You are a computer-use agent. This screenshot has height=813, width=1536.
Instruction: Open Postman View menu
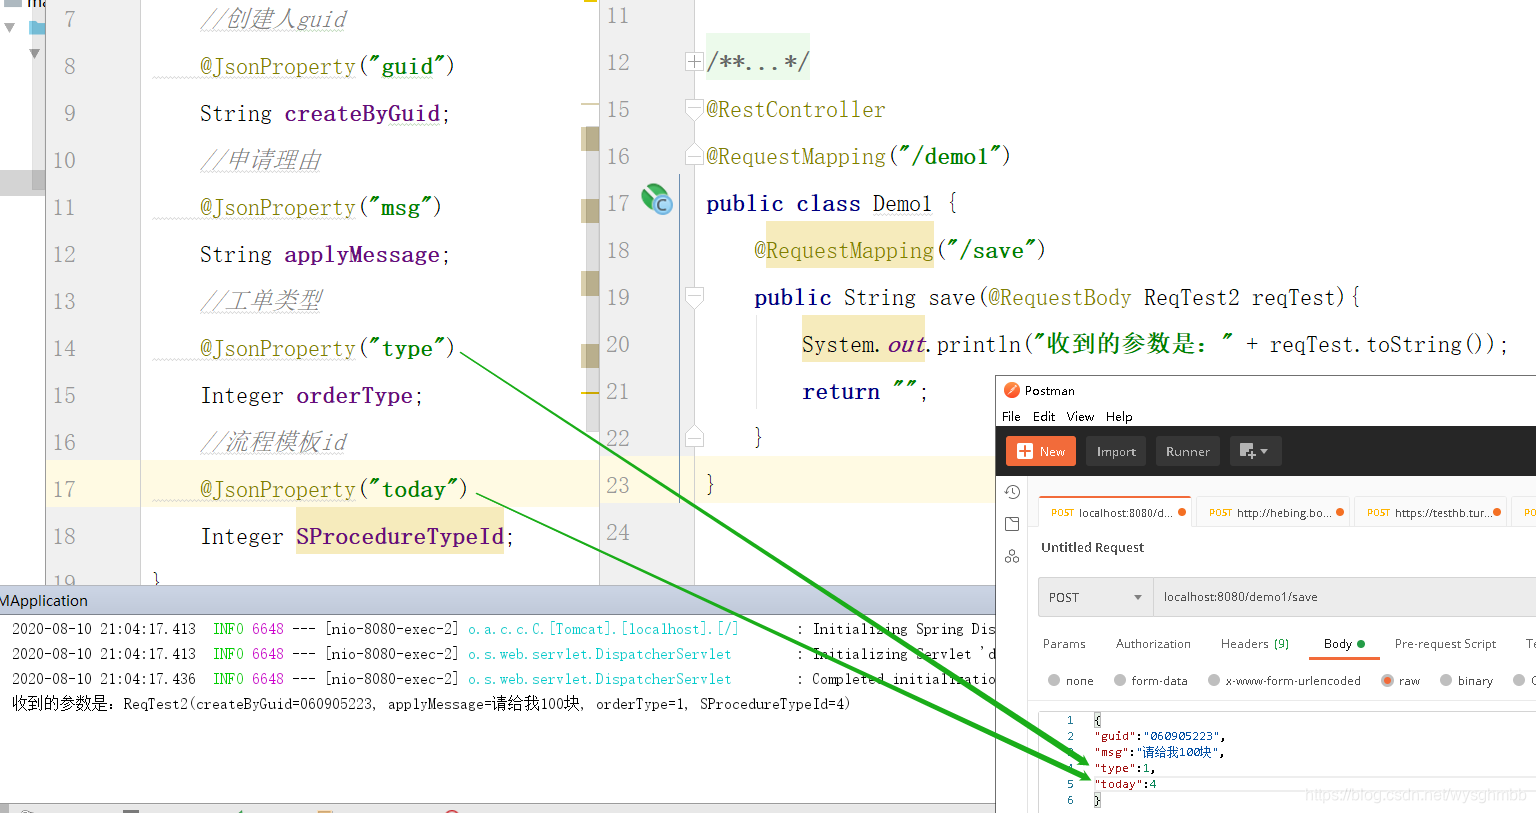[1080, 416]
